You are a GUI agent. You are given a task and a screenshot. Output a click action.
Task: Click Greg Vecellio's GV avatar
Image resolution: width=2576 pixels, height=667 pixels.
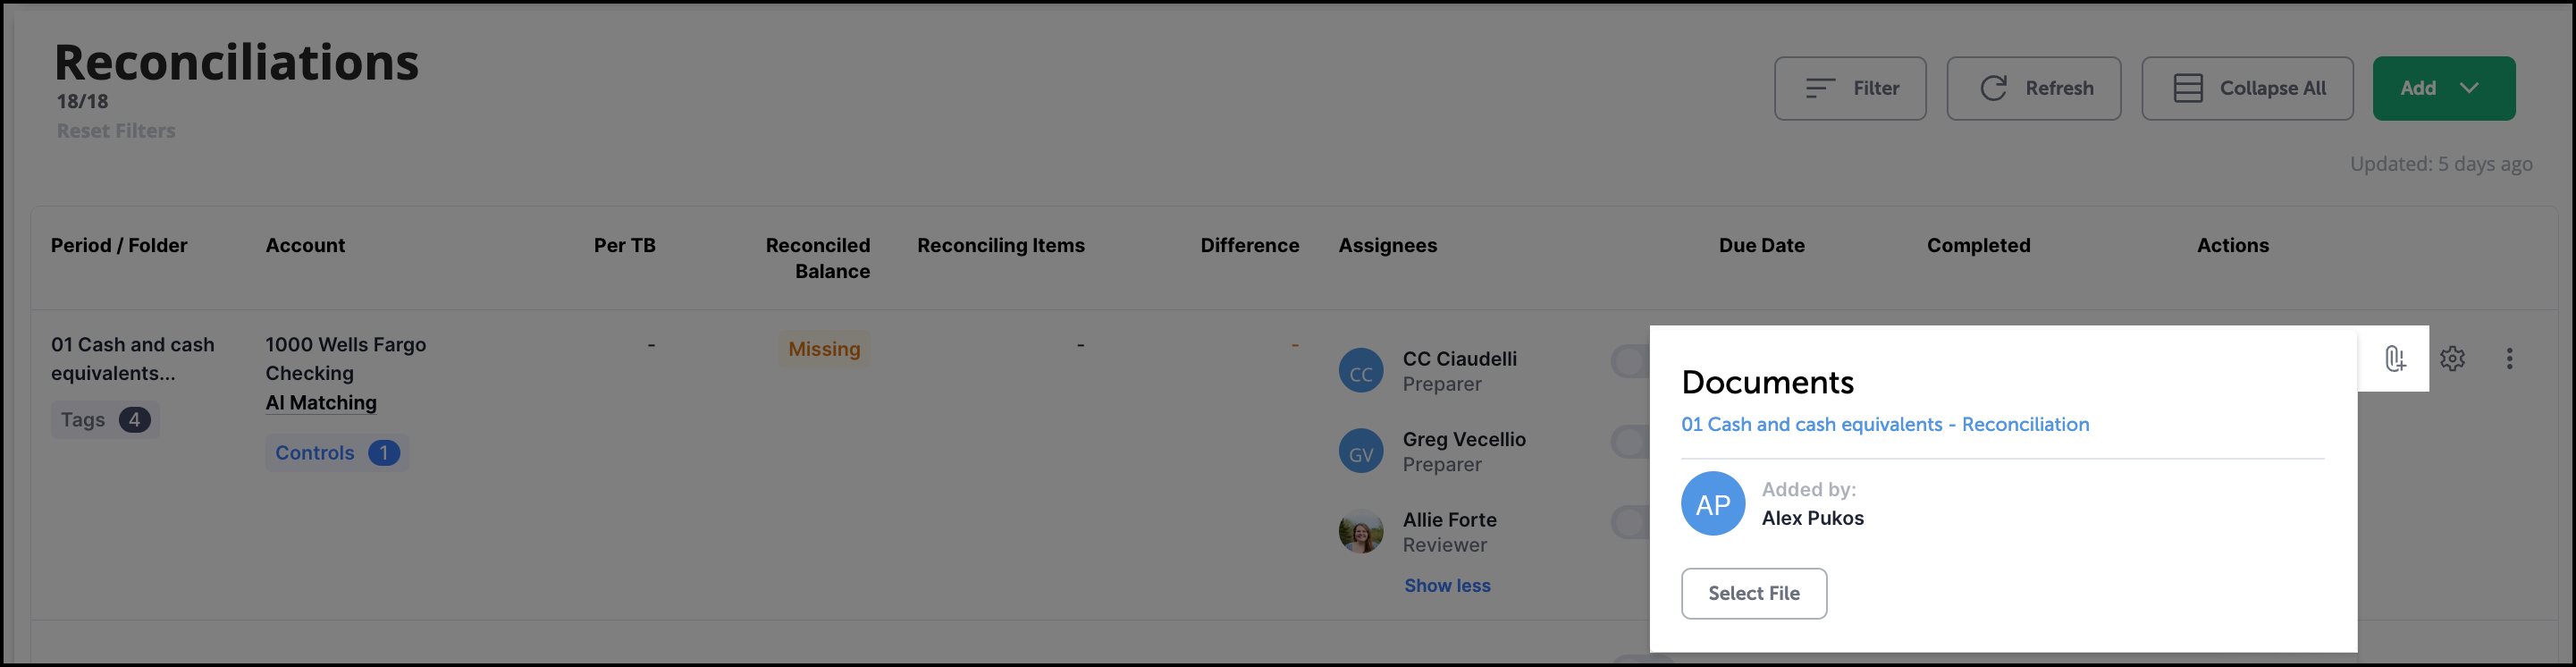(1360, 452)
